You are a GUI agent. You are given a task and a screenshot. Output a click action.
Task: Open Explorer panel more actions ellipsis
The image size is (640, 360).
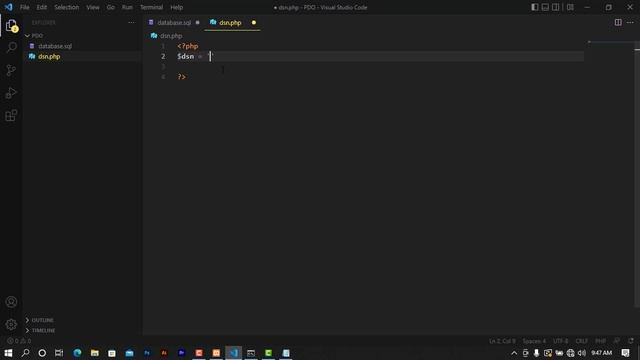tap(131, 22)
